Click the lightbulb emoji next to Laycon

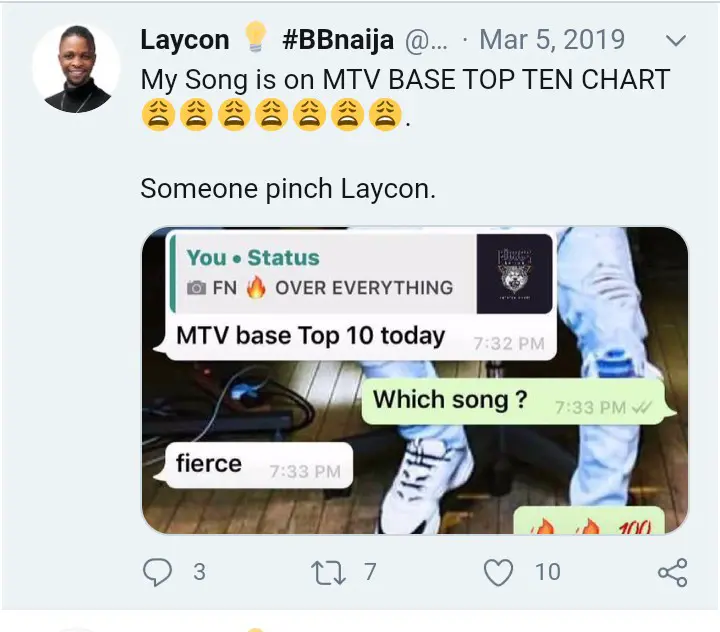point(255,37)
